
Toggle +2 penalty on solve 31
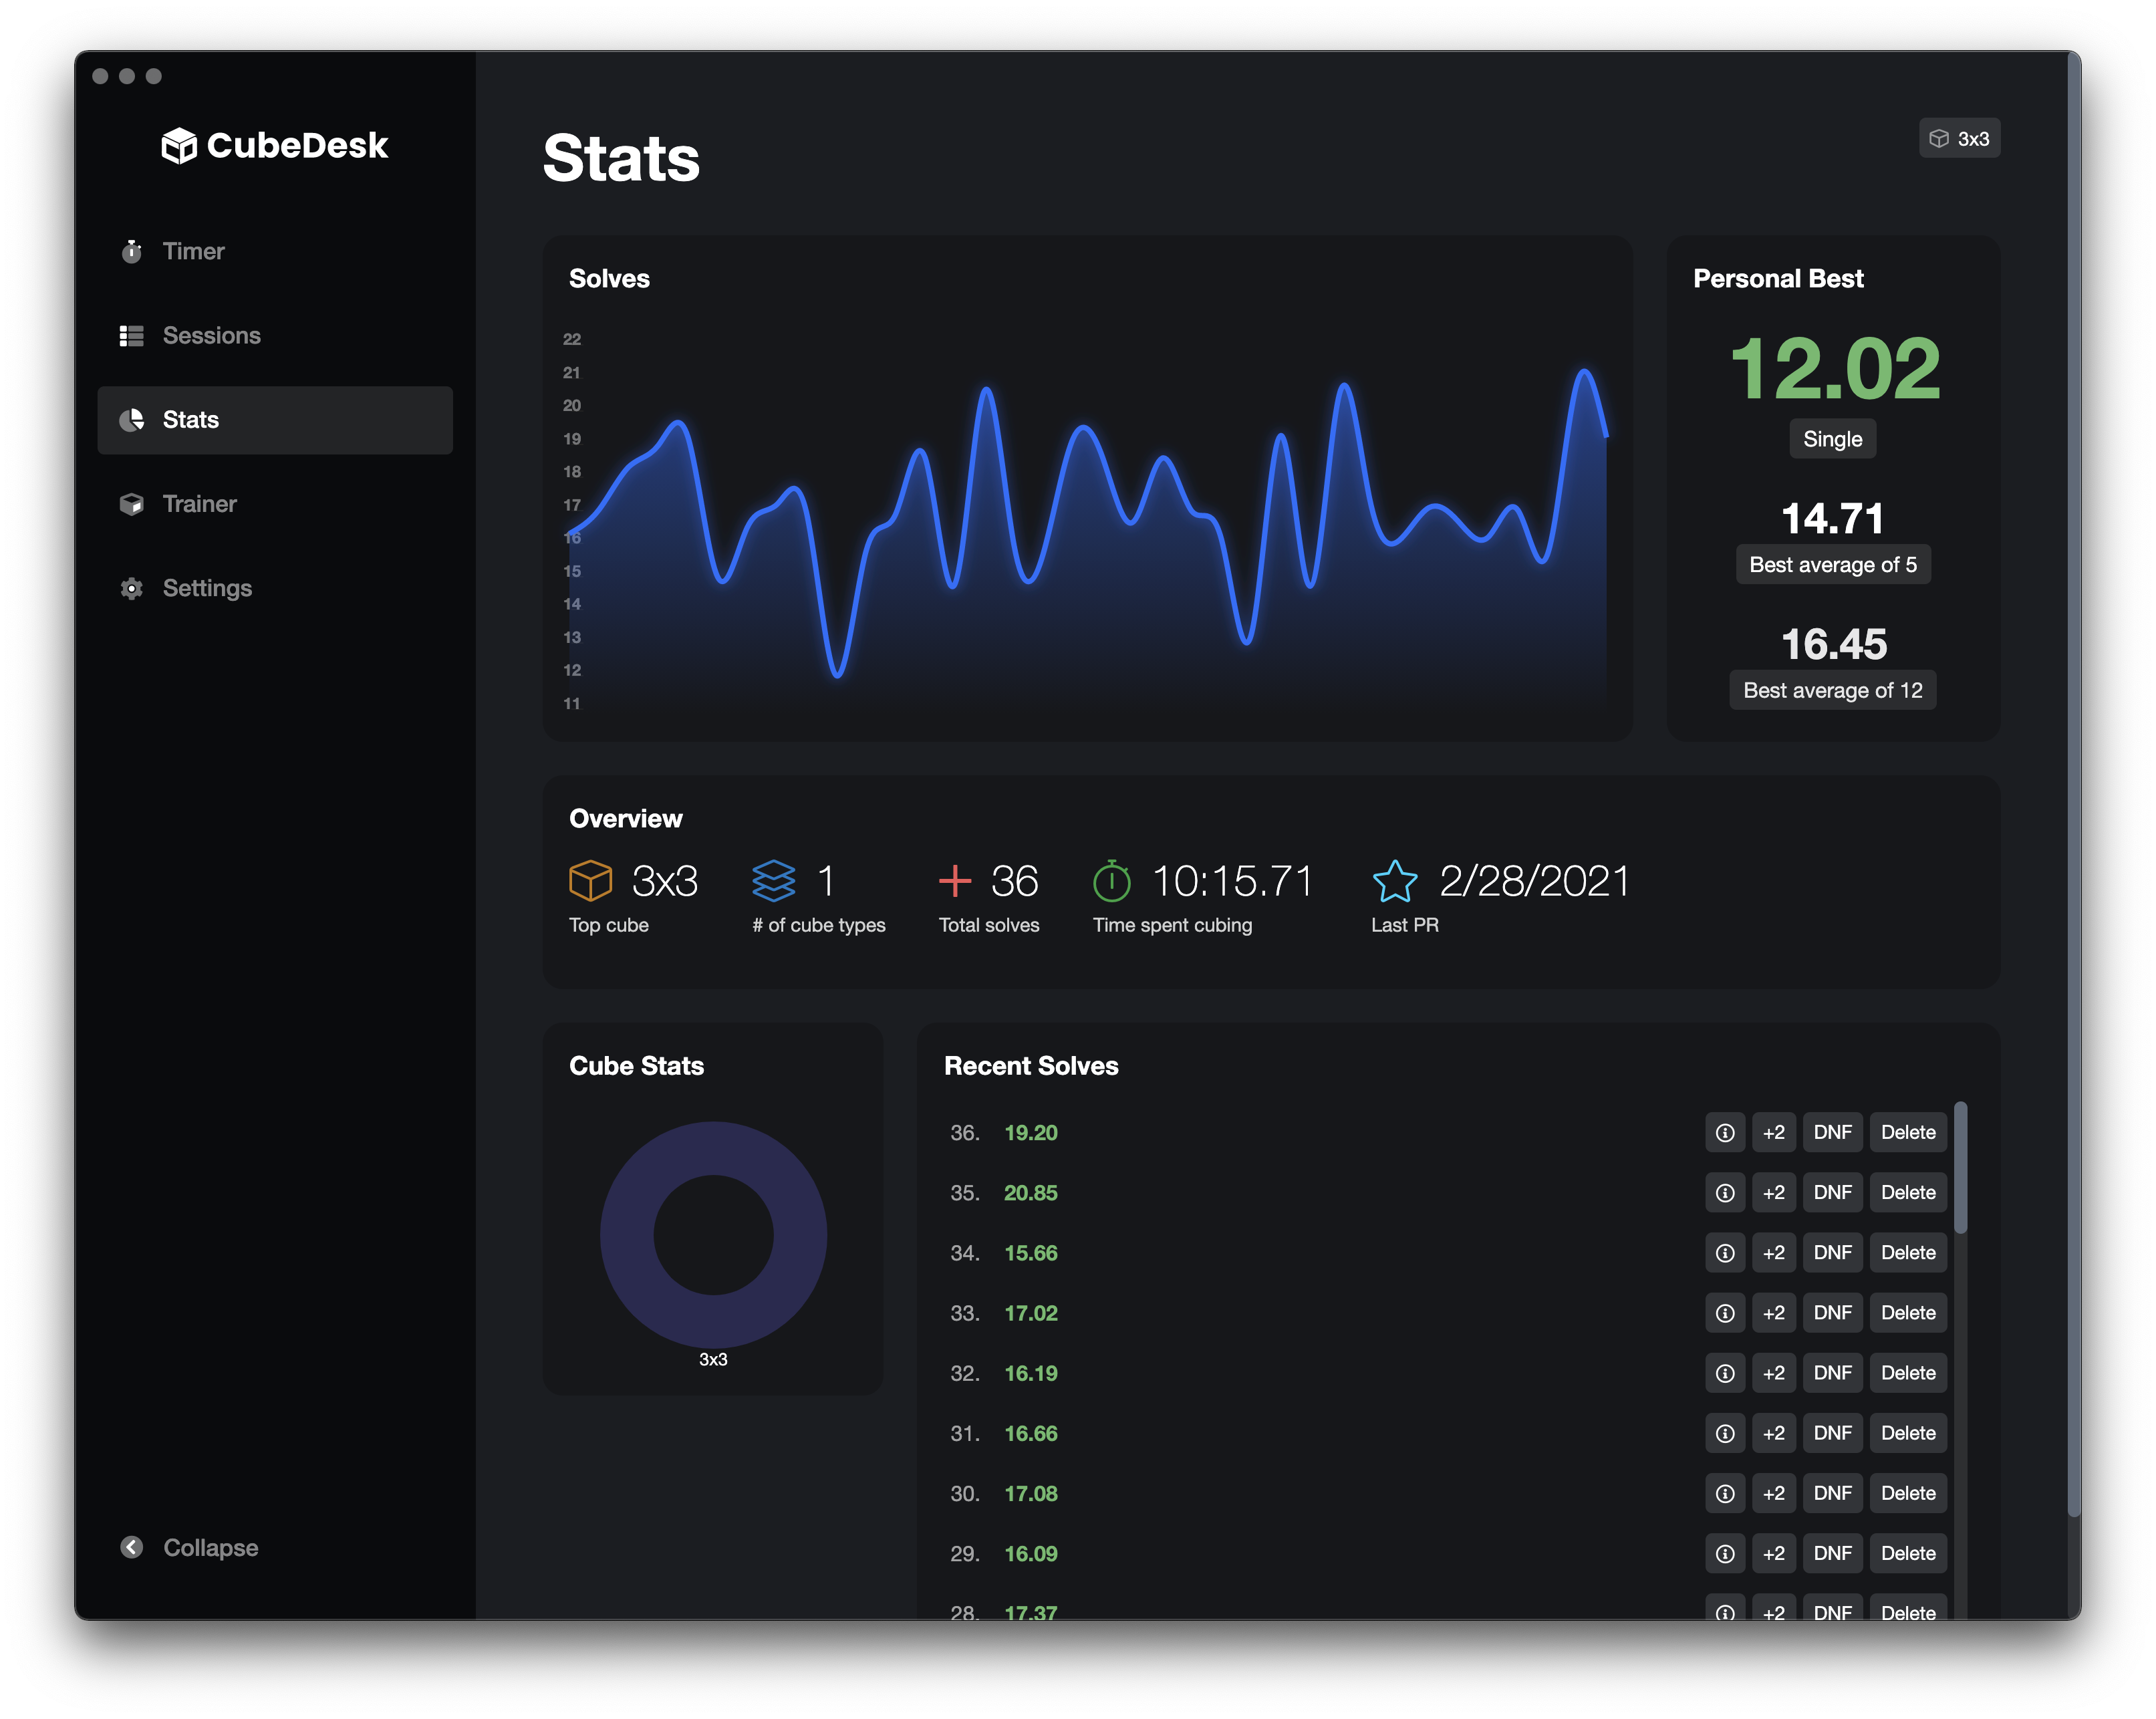[x=1773, y=1433]
